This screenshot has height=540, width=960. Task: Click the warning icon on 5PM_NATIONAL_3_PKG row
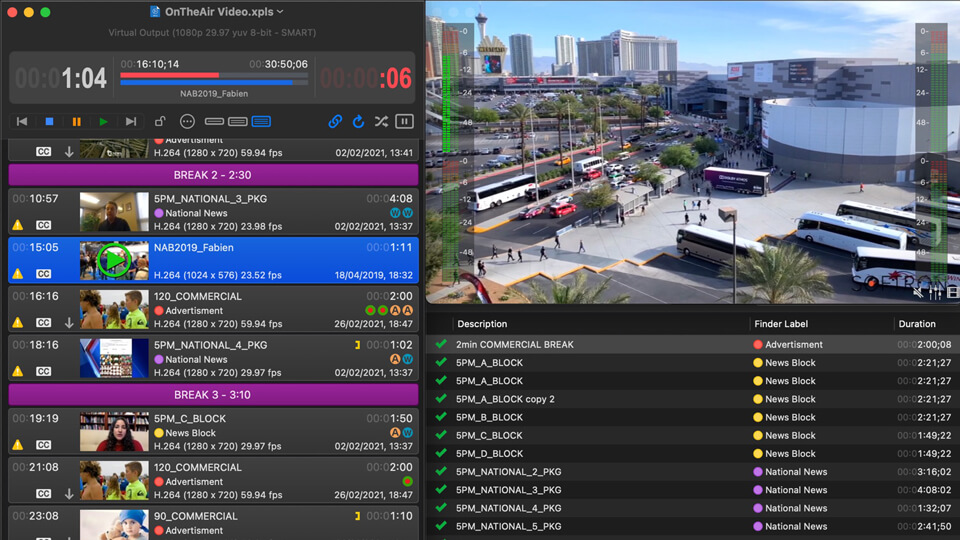pyautogui.click(x=18, y=225)
